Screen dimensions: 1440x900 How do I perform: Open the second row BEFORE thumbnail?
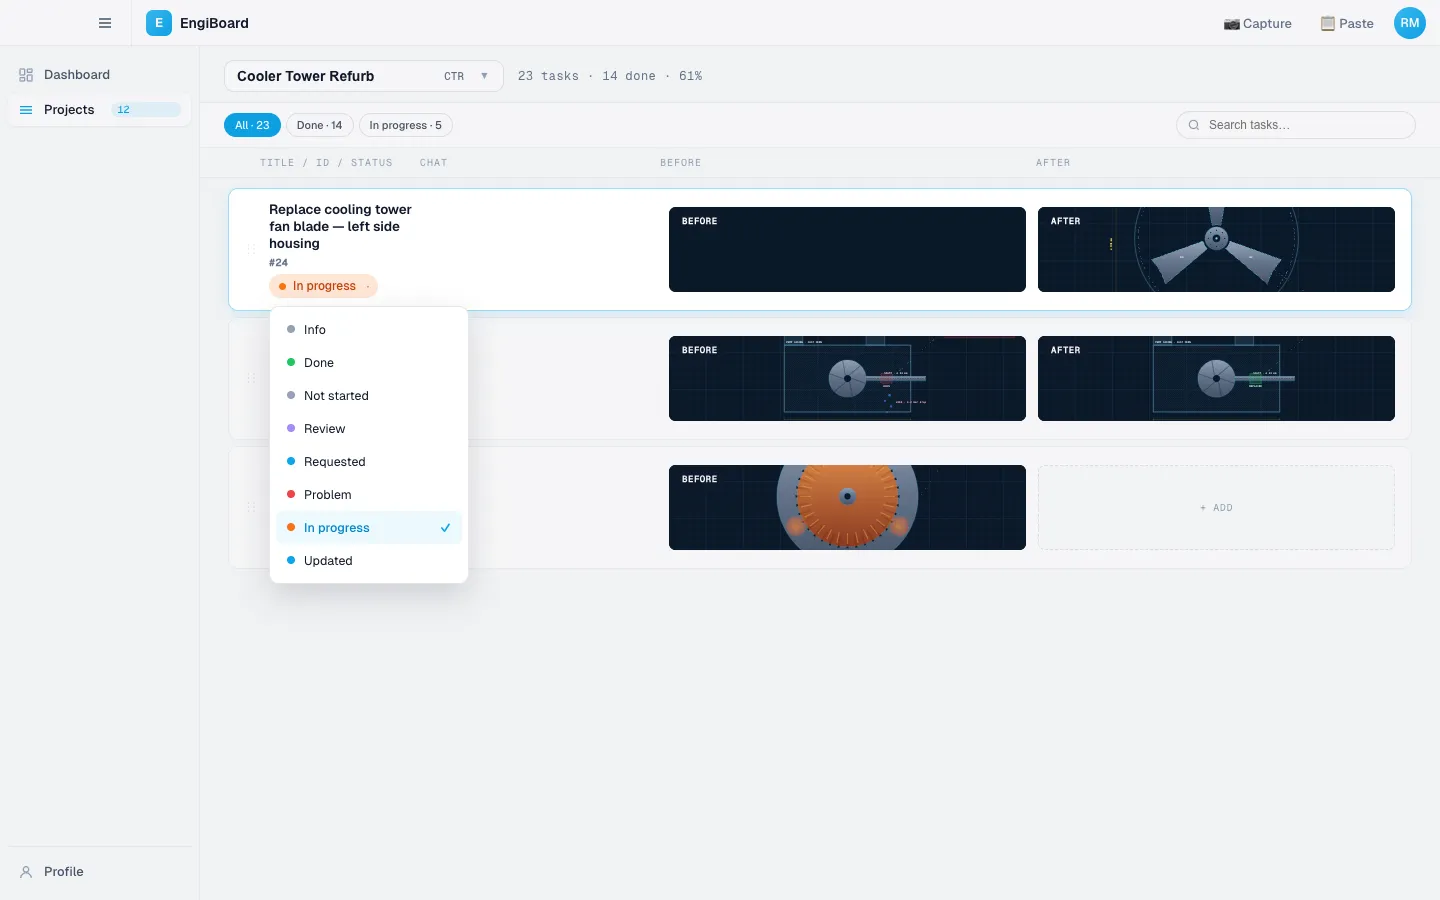click(847, 379)
